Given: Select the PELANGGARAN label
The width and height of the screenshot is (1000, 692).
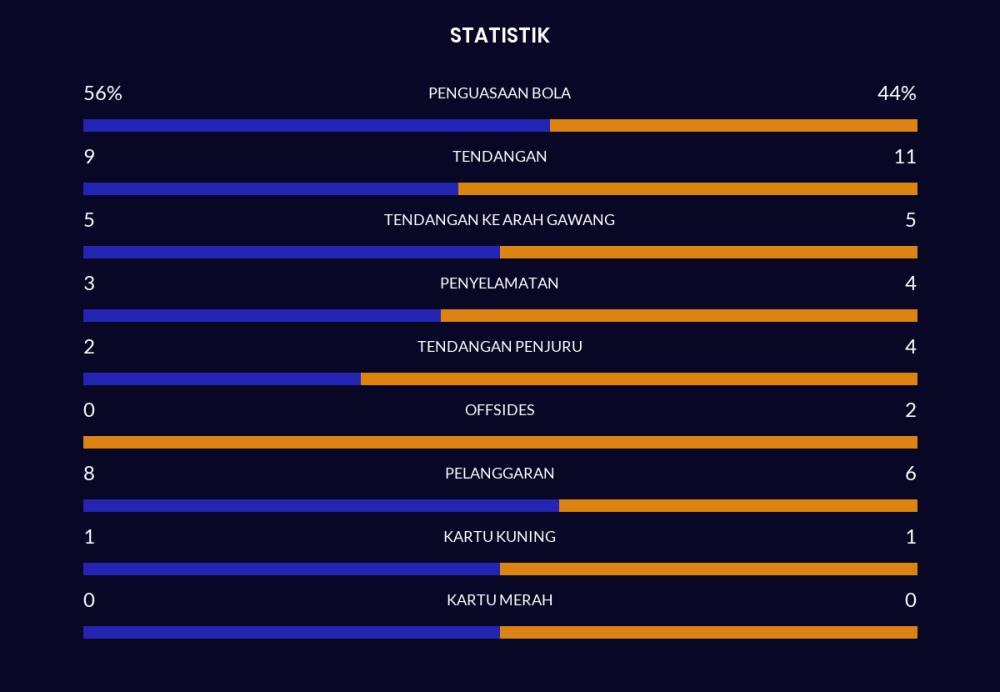Looking at the screenshot, I should coord(499,473).
